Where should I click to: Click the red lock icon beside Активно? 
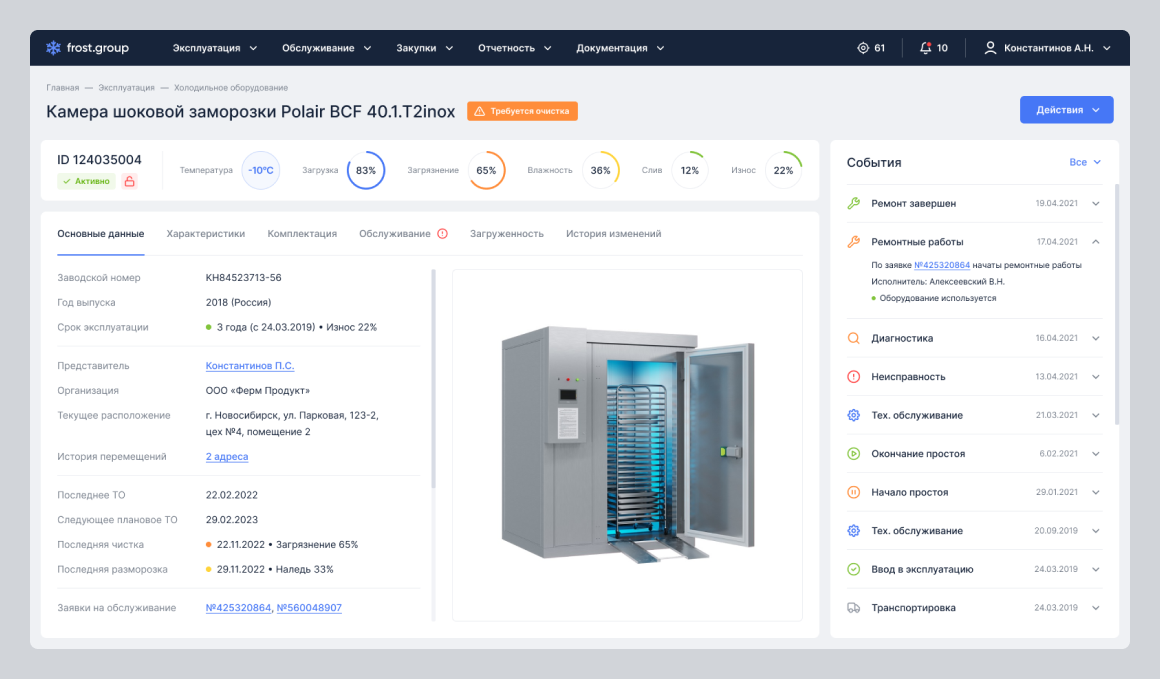pos(129,181)
